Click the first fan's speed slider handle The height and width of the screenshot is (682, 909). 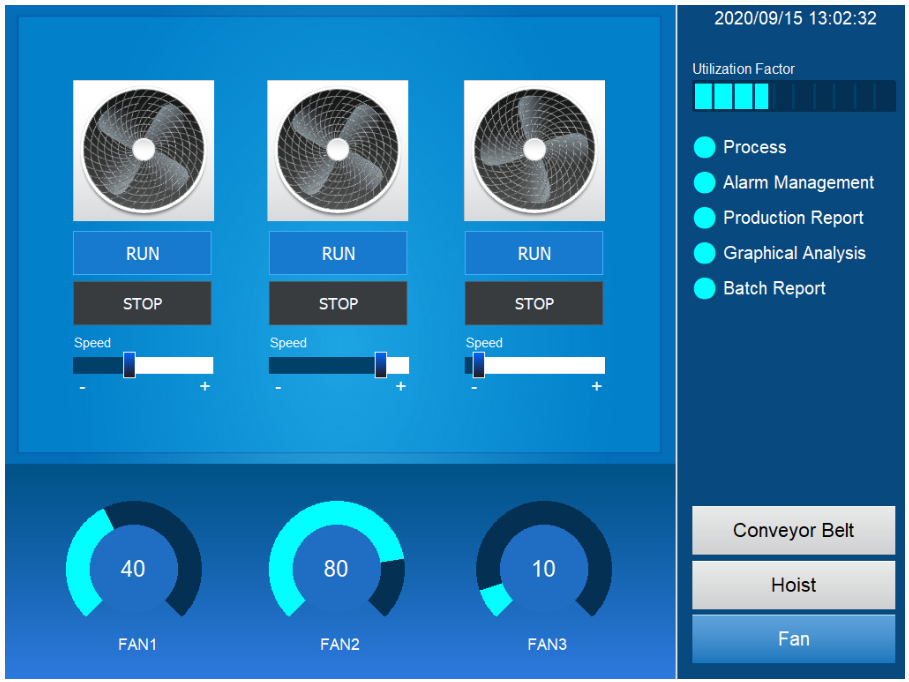pyautogui.click(x=129, y=365)
